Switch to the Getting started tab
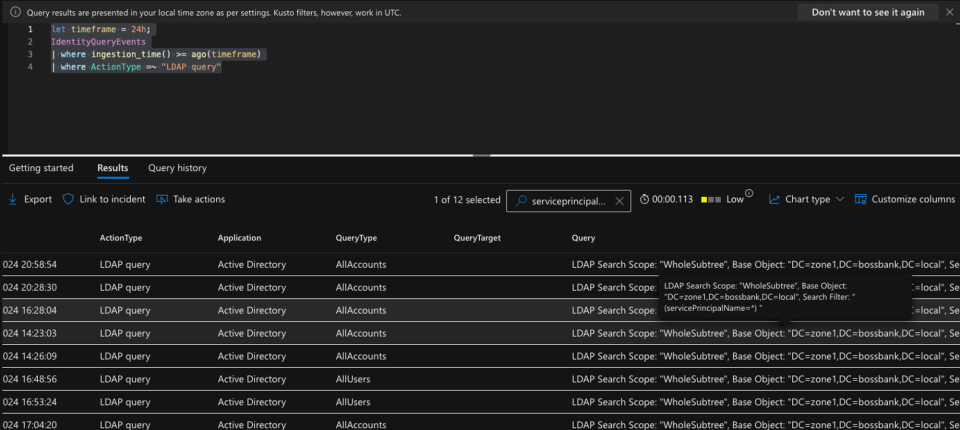 (x=41, y=168)
